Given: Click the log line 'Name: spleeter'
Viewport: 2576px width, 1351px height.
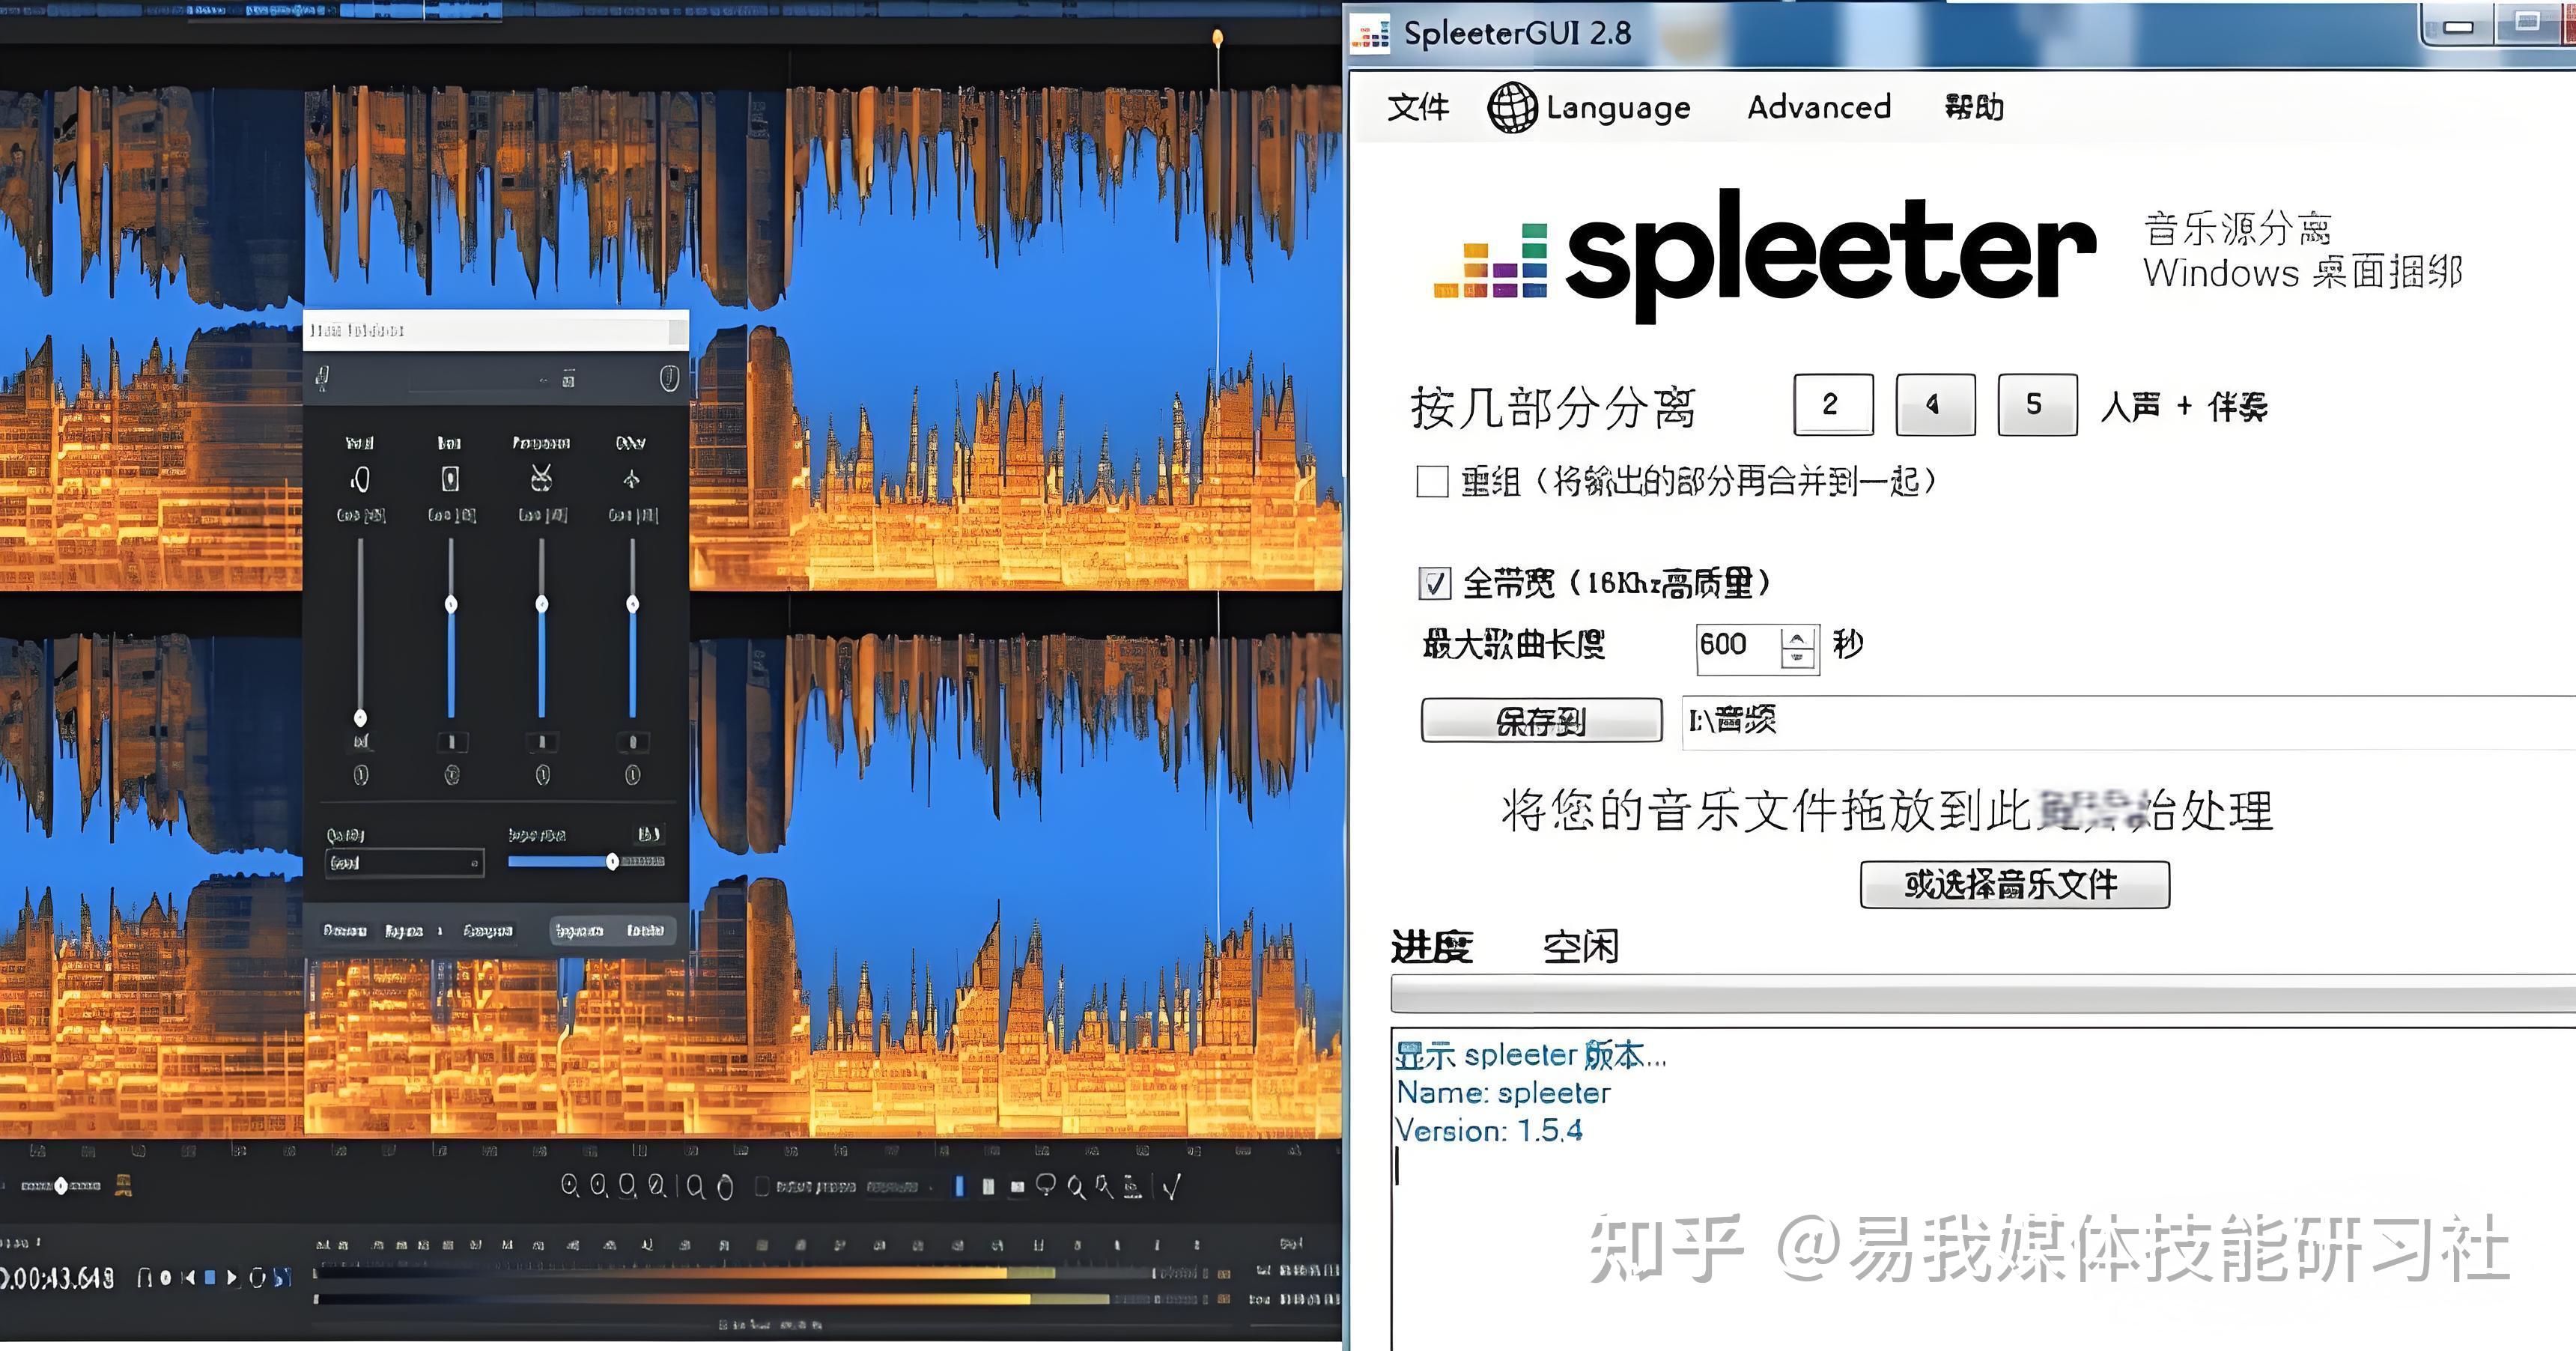Looking at the screenshot, I should coord(1503,1093).
